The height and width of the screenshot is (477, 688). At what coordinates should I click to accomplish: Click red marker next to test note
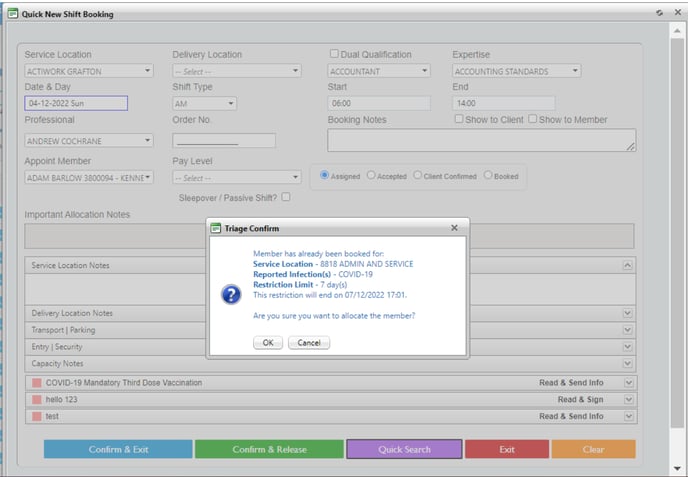point(37,416)
